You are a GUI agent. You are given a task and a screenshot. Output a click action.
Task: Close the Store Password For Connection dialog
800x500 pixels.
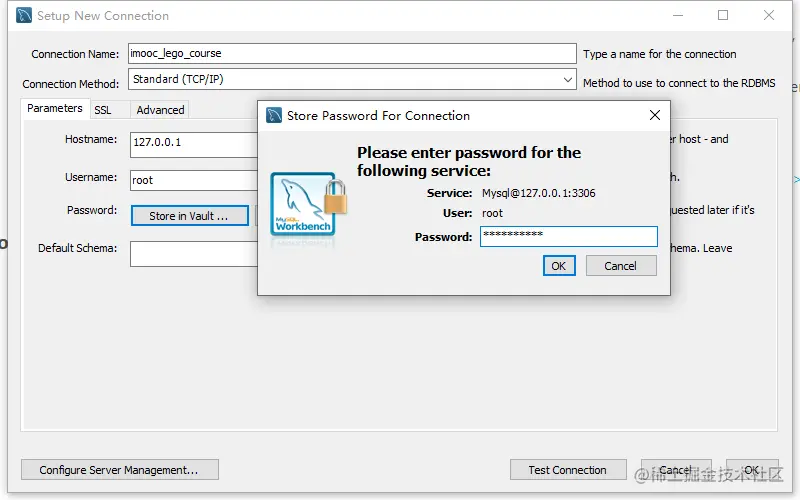[x=655, y=115]
